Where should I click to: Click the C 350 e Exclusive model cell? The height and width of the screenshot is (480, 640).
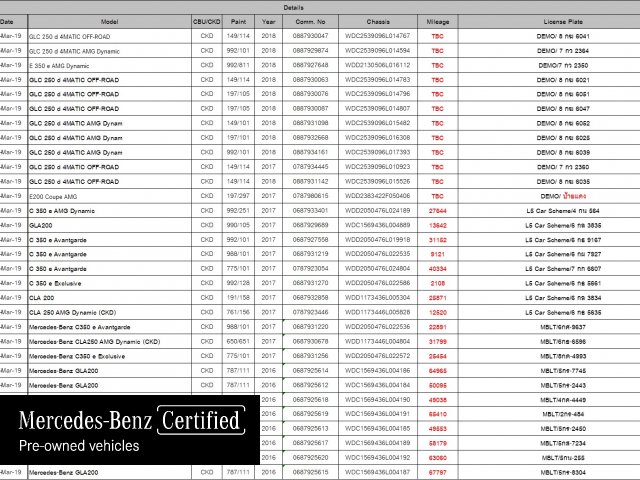(109, 283)
